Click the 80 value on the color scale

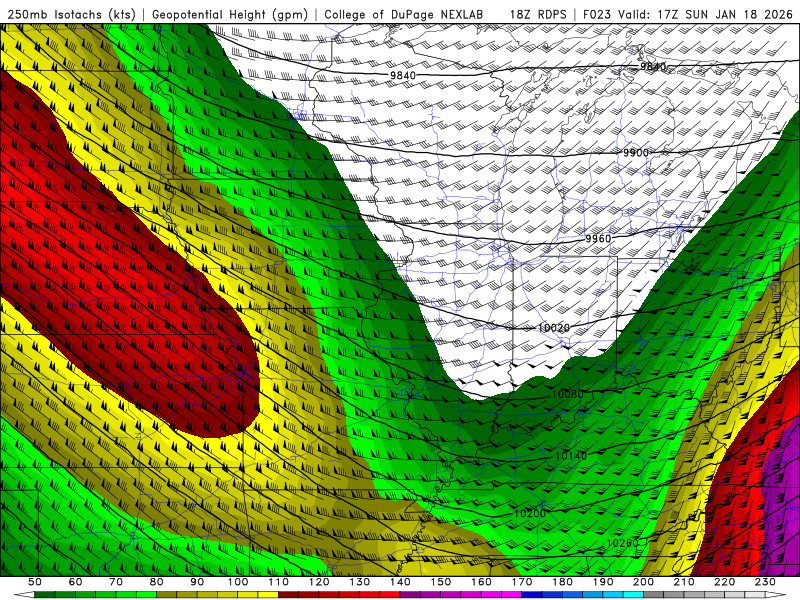pyautogui.click(x=157, y=582)
